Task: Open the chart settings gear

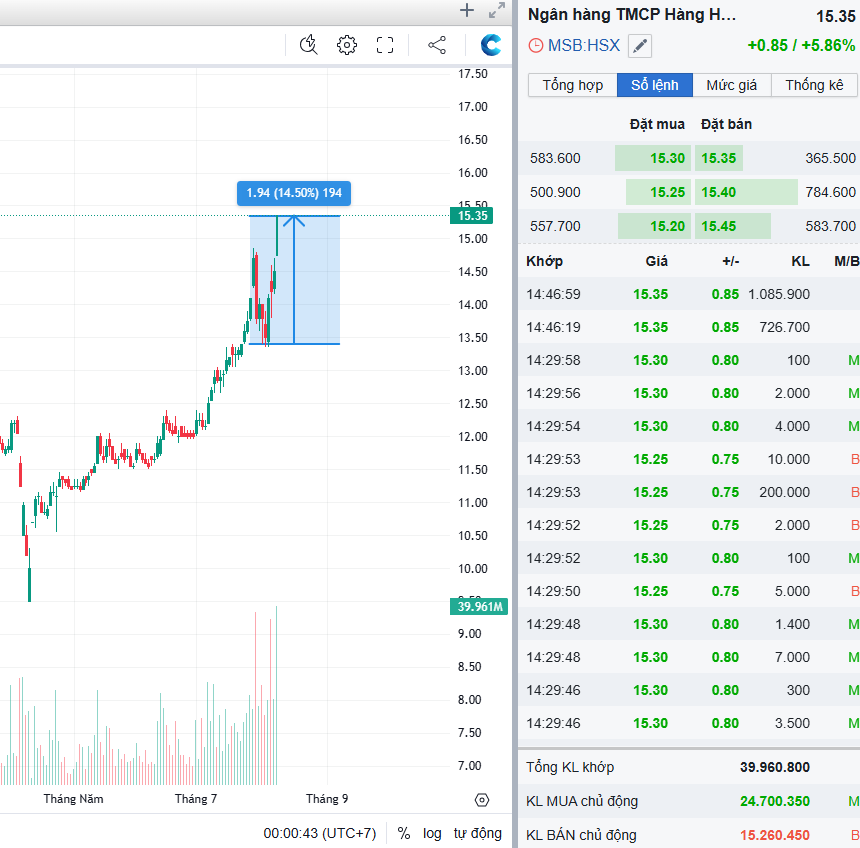Action: pos(347,45)
